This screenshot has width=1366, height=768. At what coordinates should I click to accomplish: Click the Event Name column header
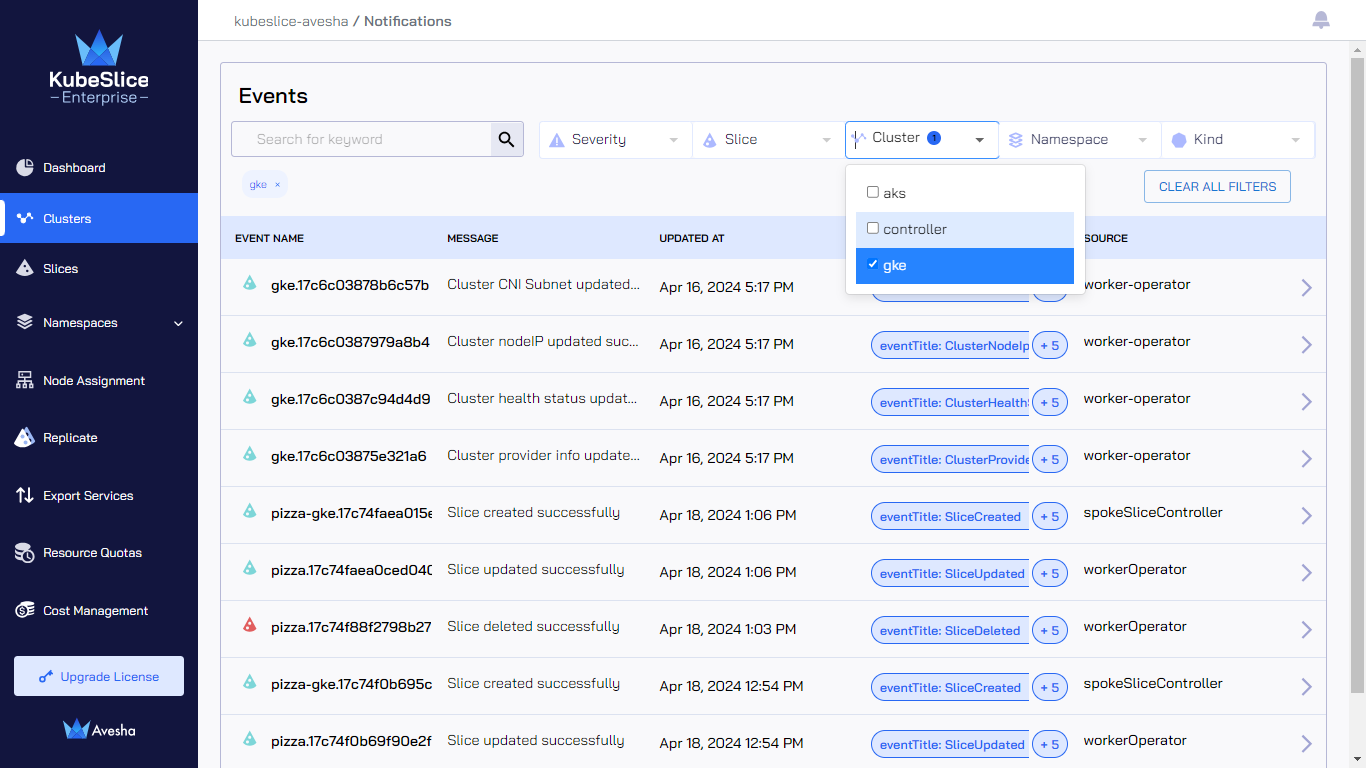coord(269,239)
